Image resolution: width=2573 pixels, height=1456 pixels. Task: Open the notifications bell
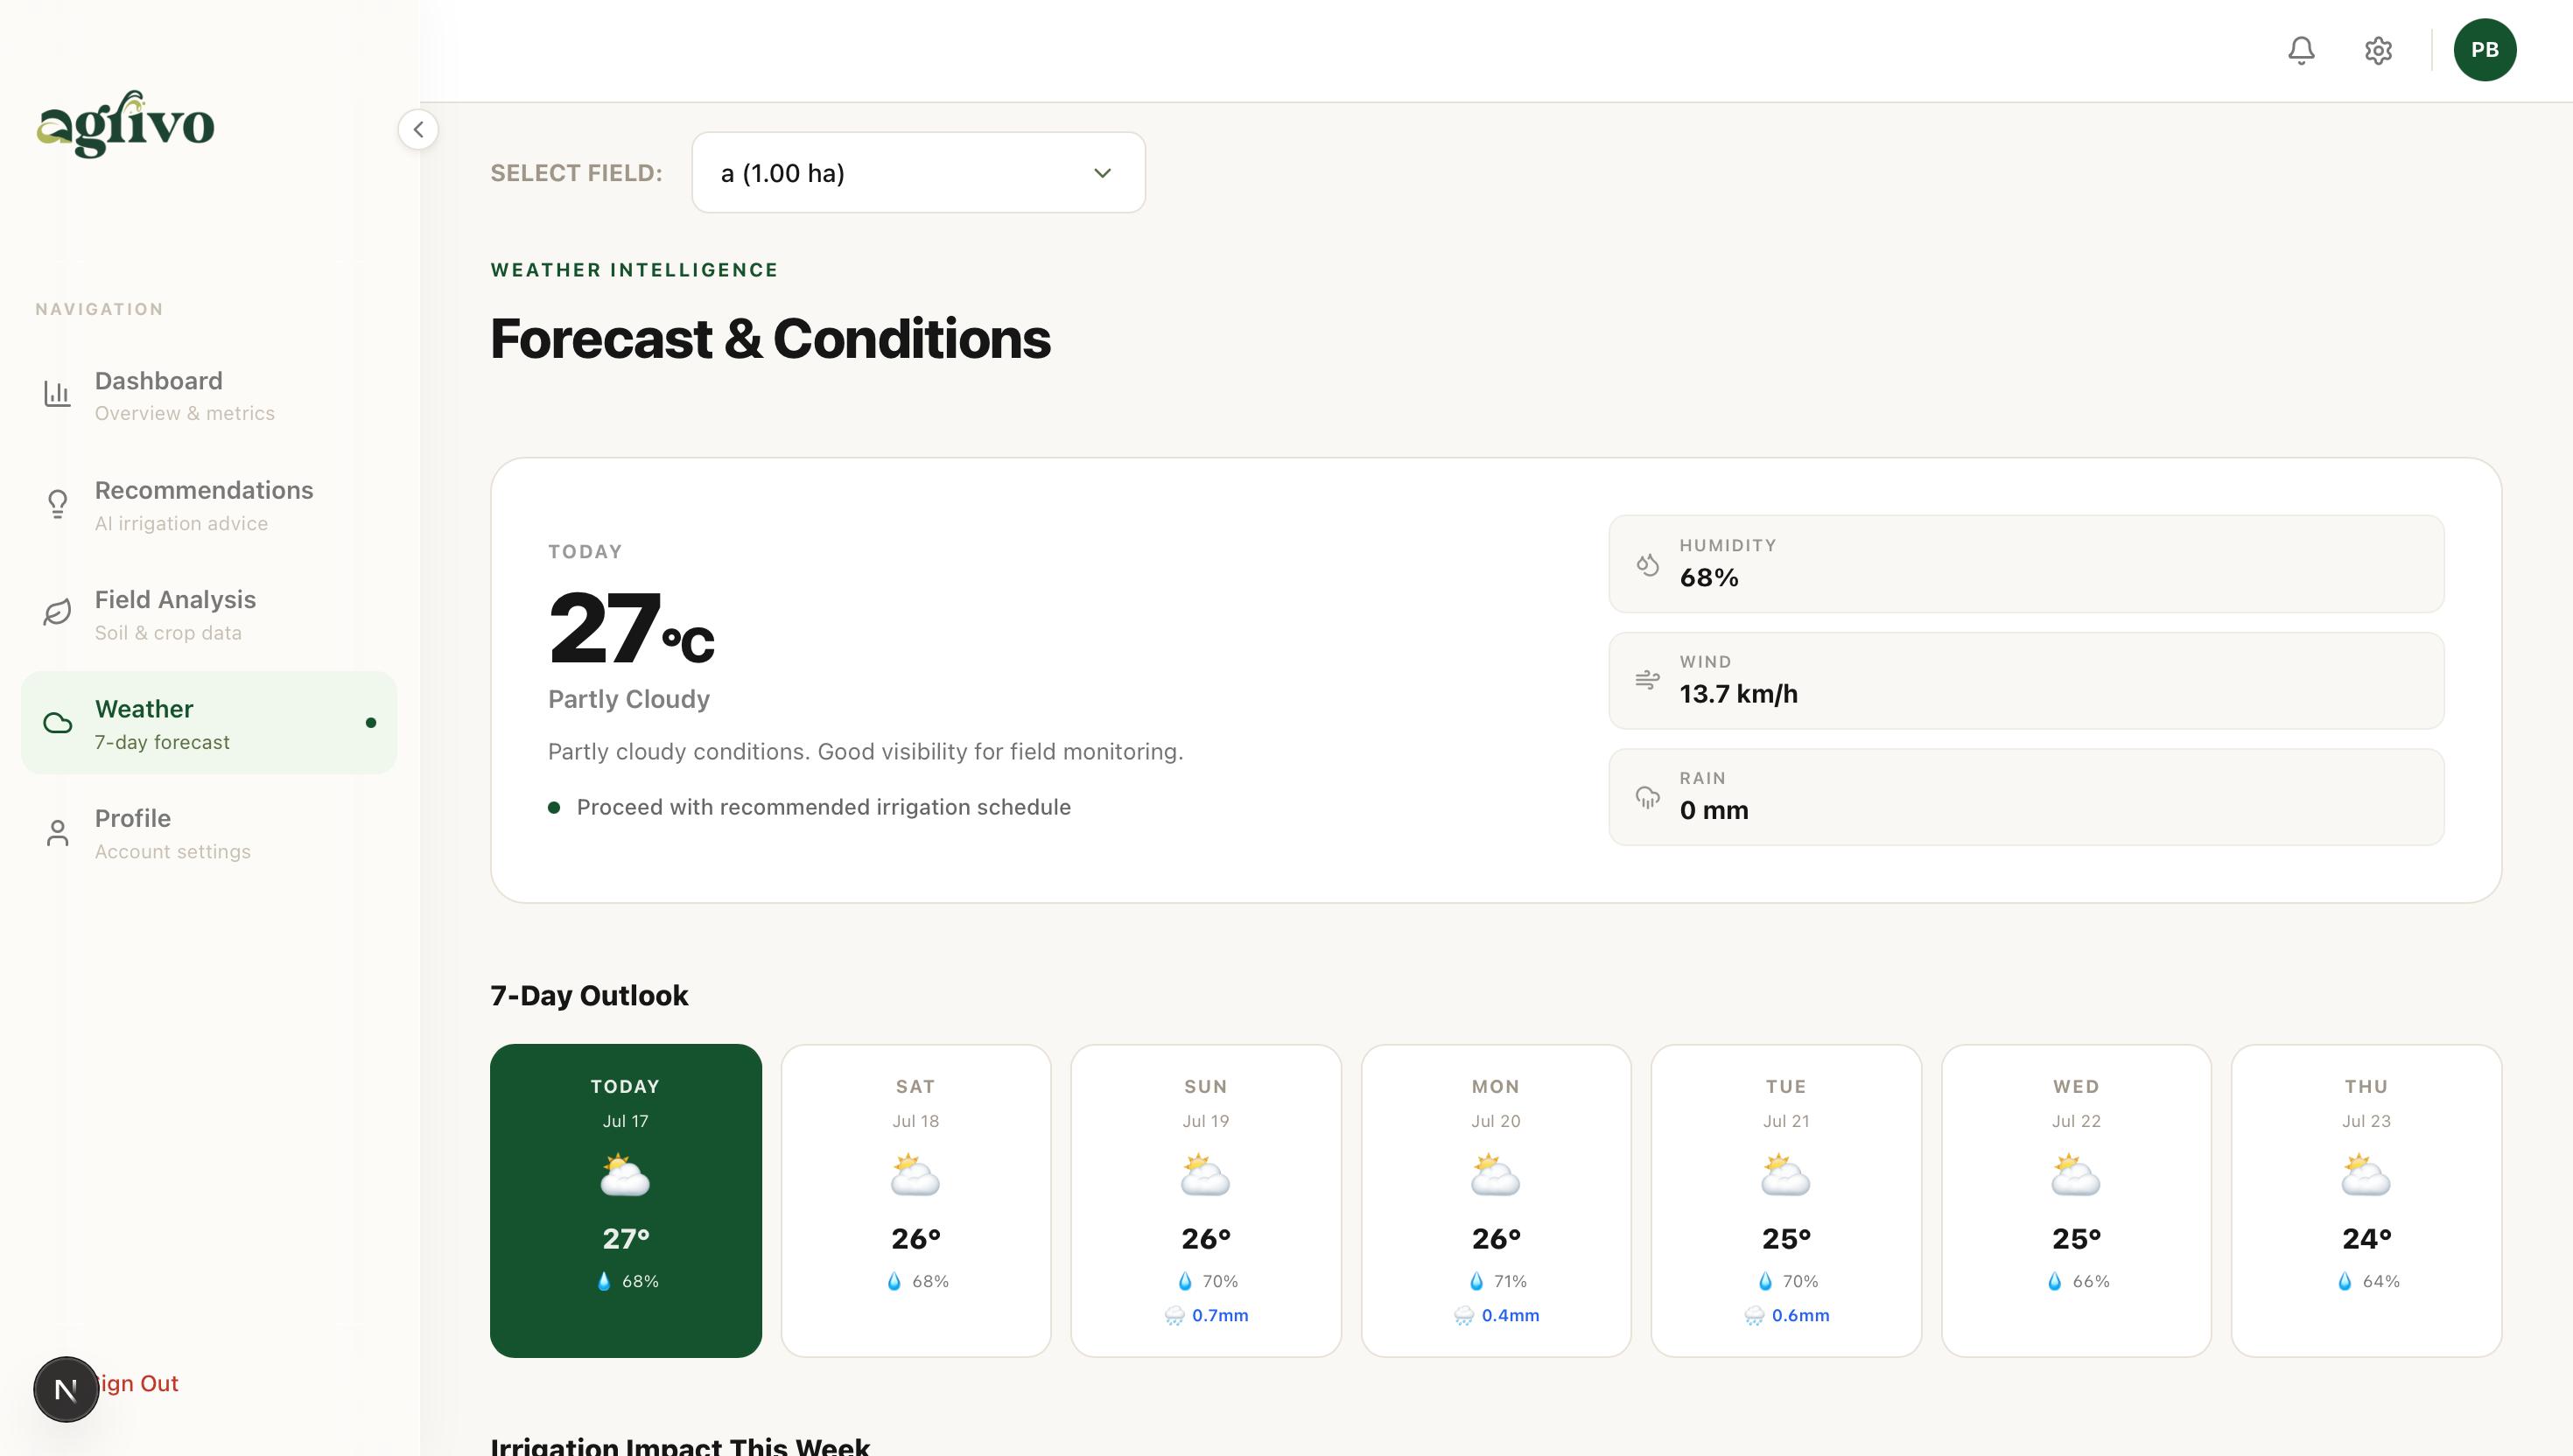click(x=2301, y=50)
